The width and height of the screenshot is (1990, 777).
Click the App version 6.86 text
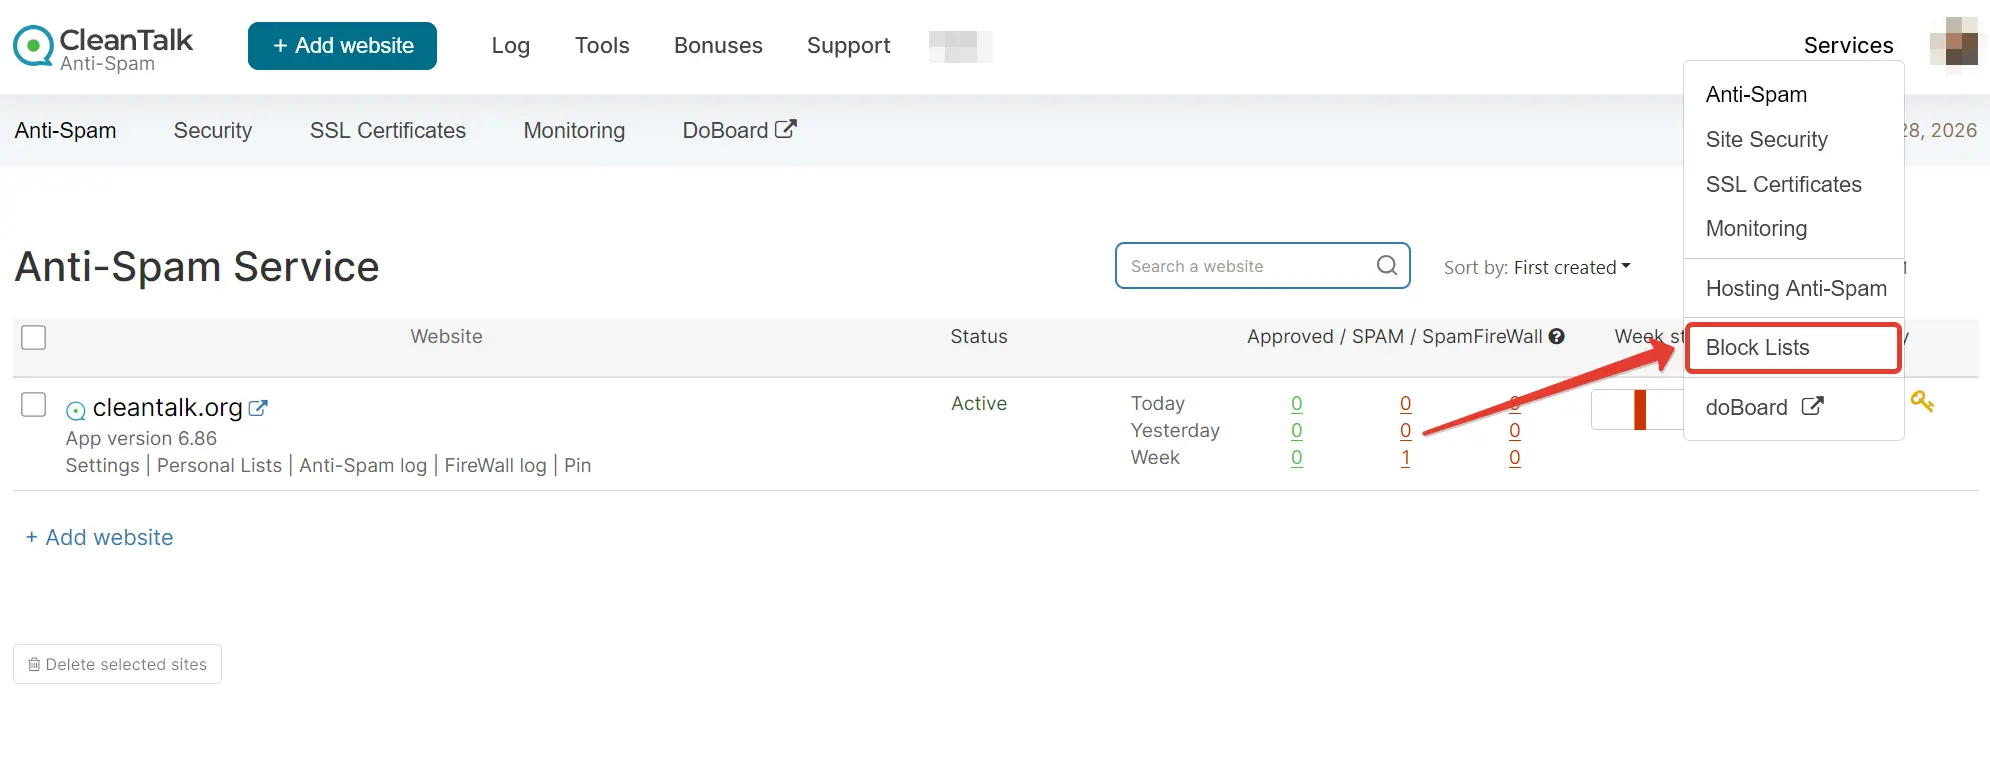tap(141, 438)
